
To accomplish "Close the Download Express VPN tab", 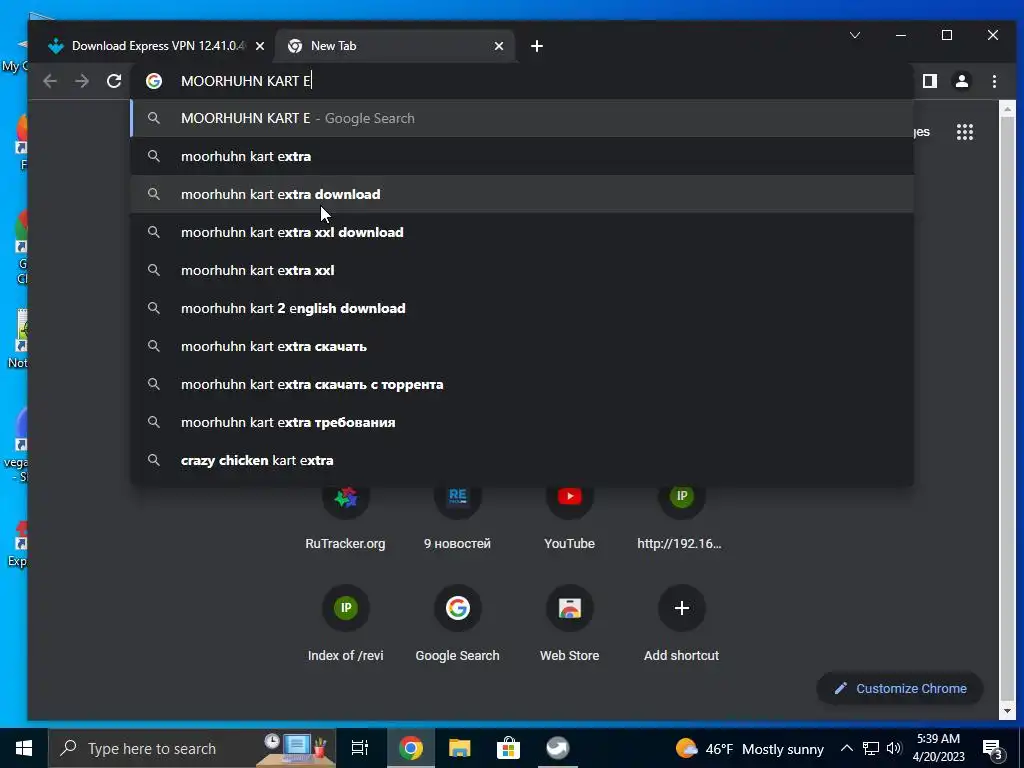I will coord(260,46).
